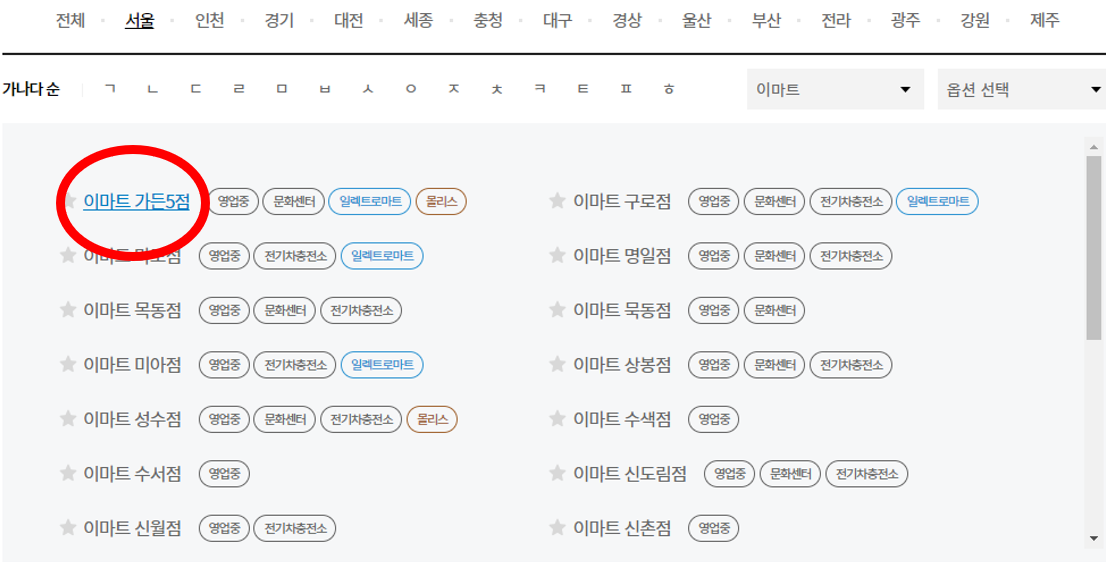1106x562 pixels.
Task: Click the 문화센터 tag on 이마트 묵동점
Action: (774, 310)
